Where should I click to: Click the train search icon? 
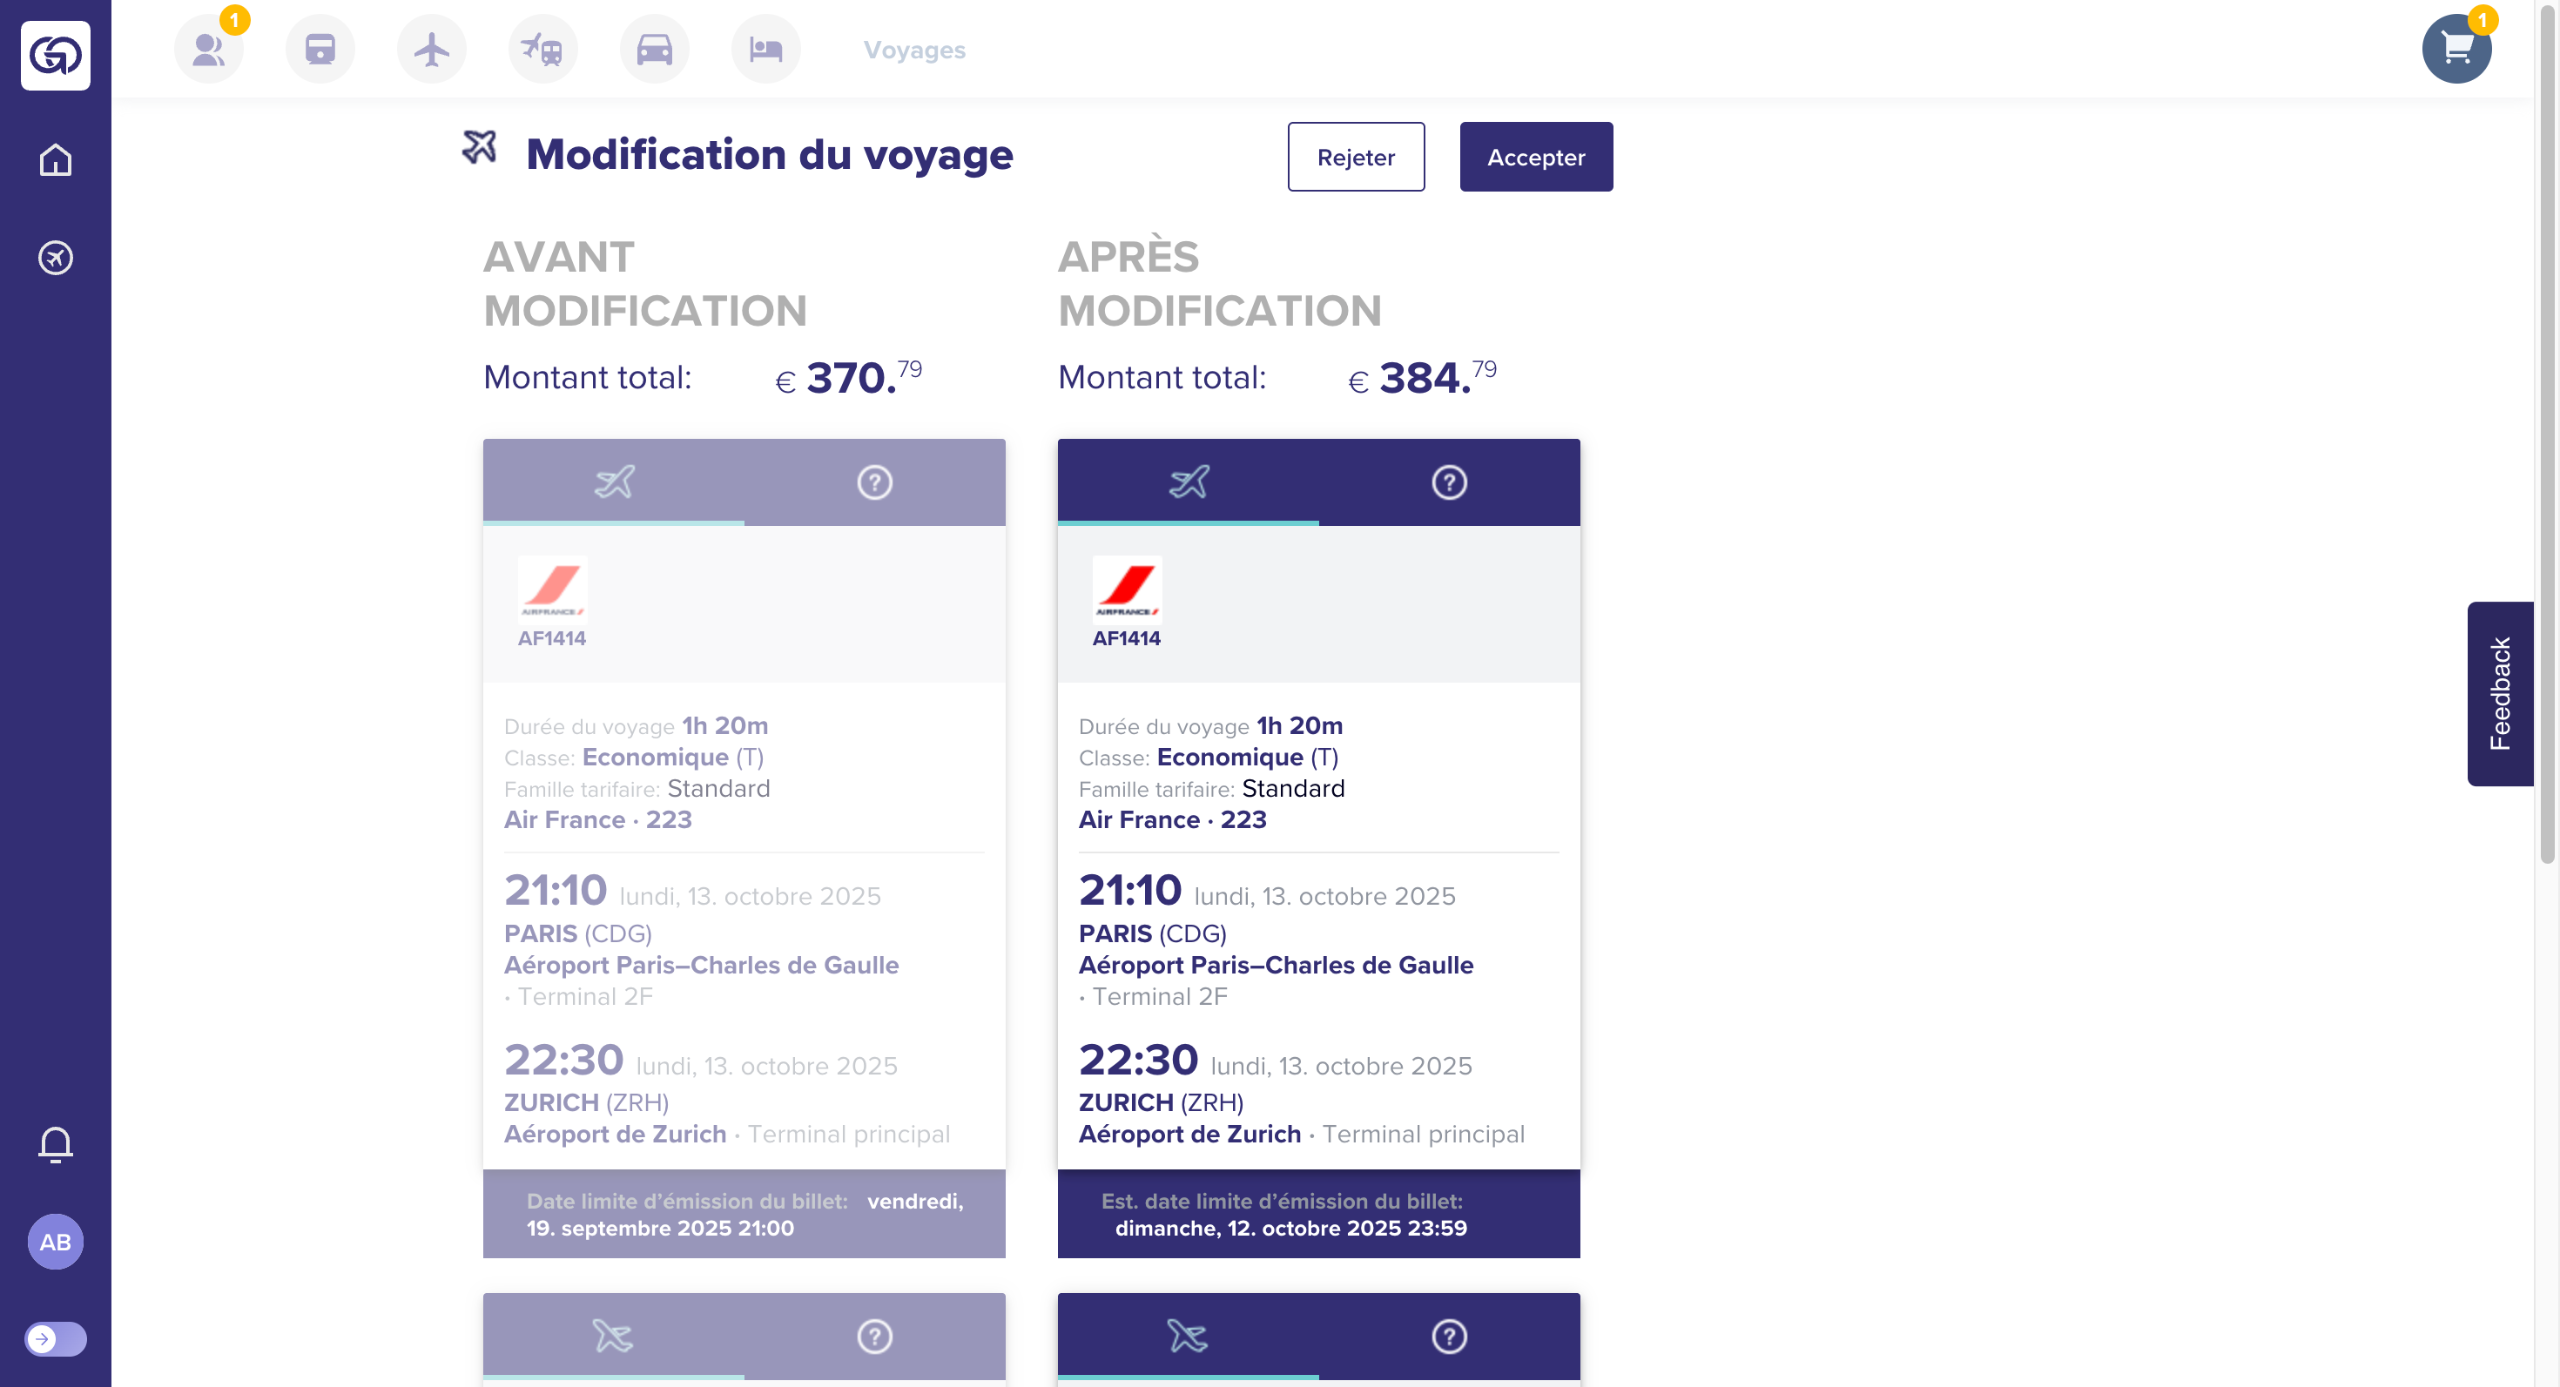(320, 49)
